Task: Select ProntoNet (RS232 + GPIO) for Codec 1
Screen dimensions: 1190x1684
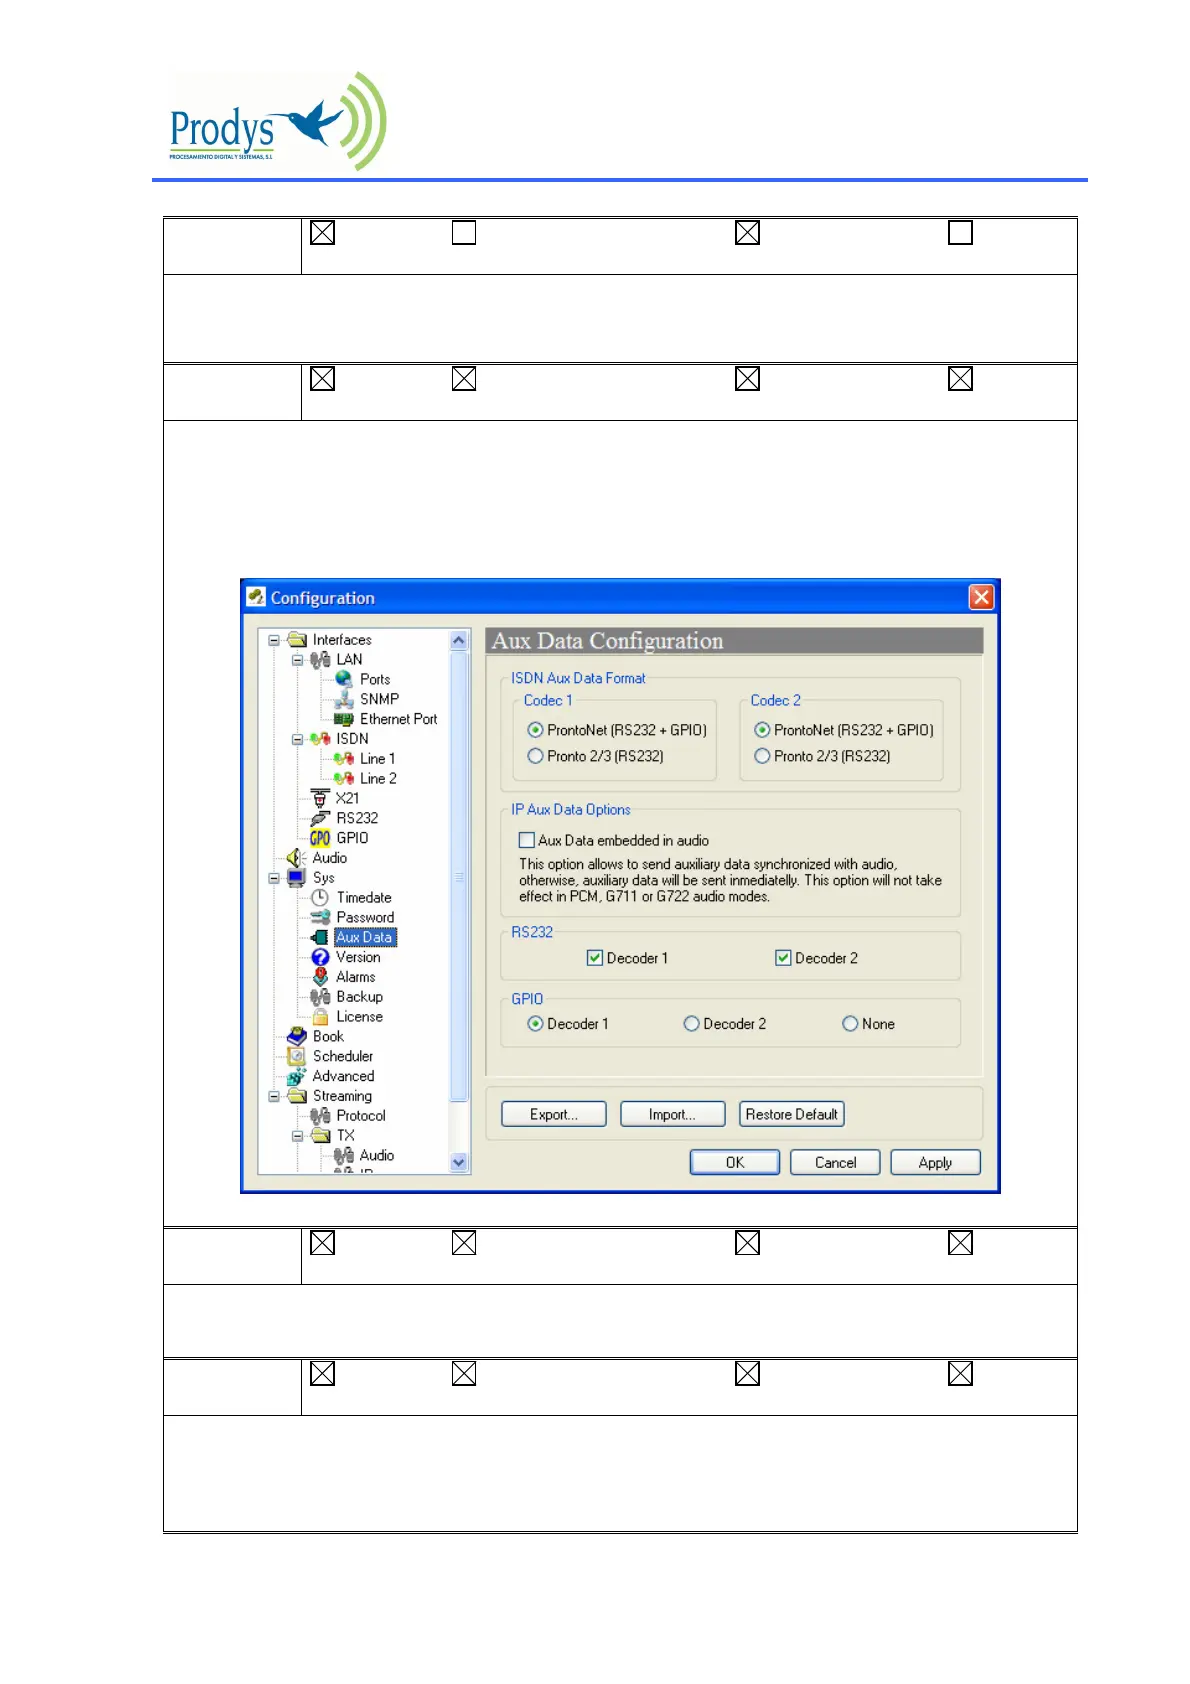Action: pyautogui.click(x=535, y=730)
